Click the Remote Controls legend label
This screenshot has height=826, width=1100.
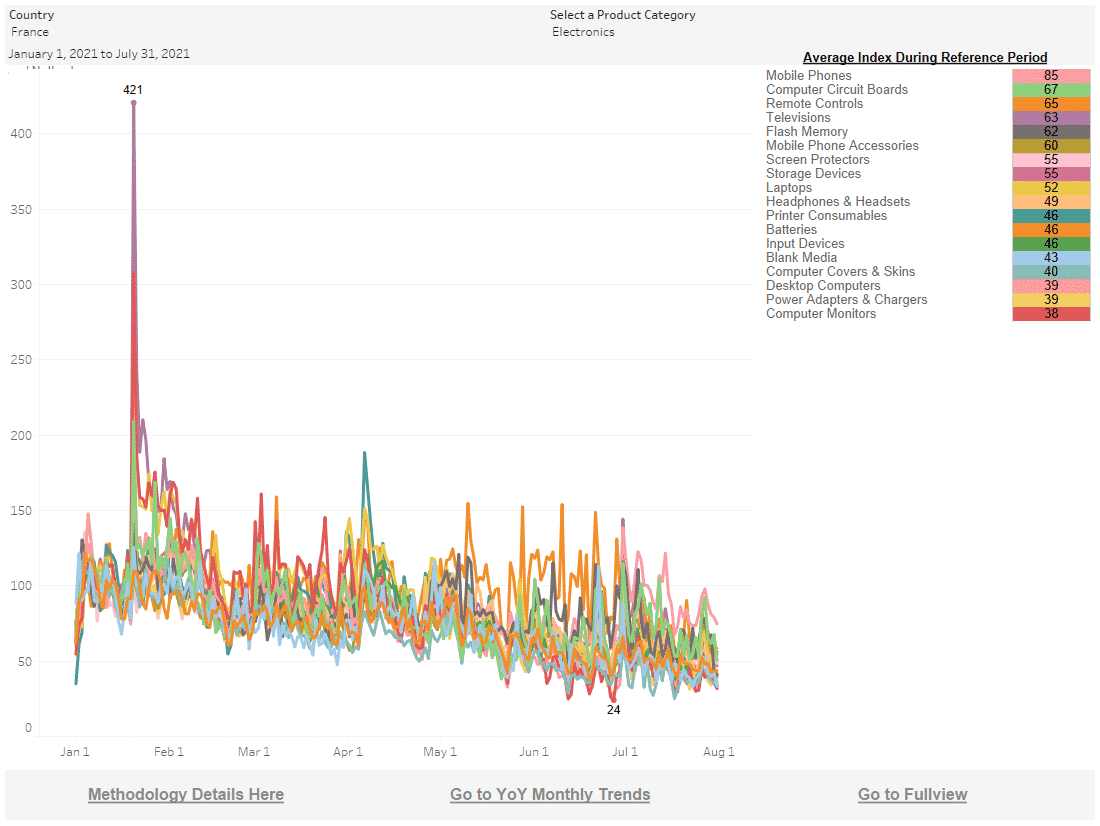click(814, 104)
